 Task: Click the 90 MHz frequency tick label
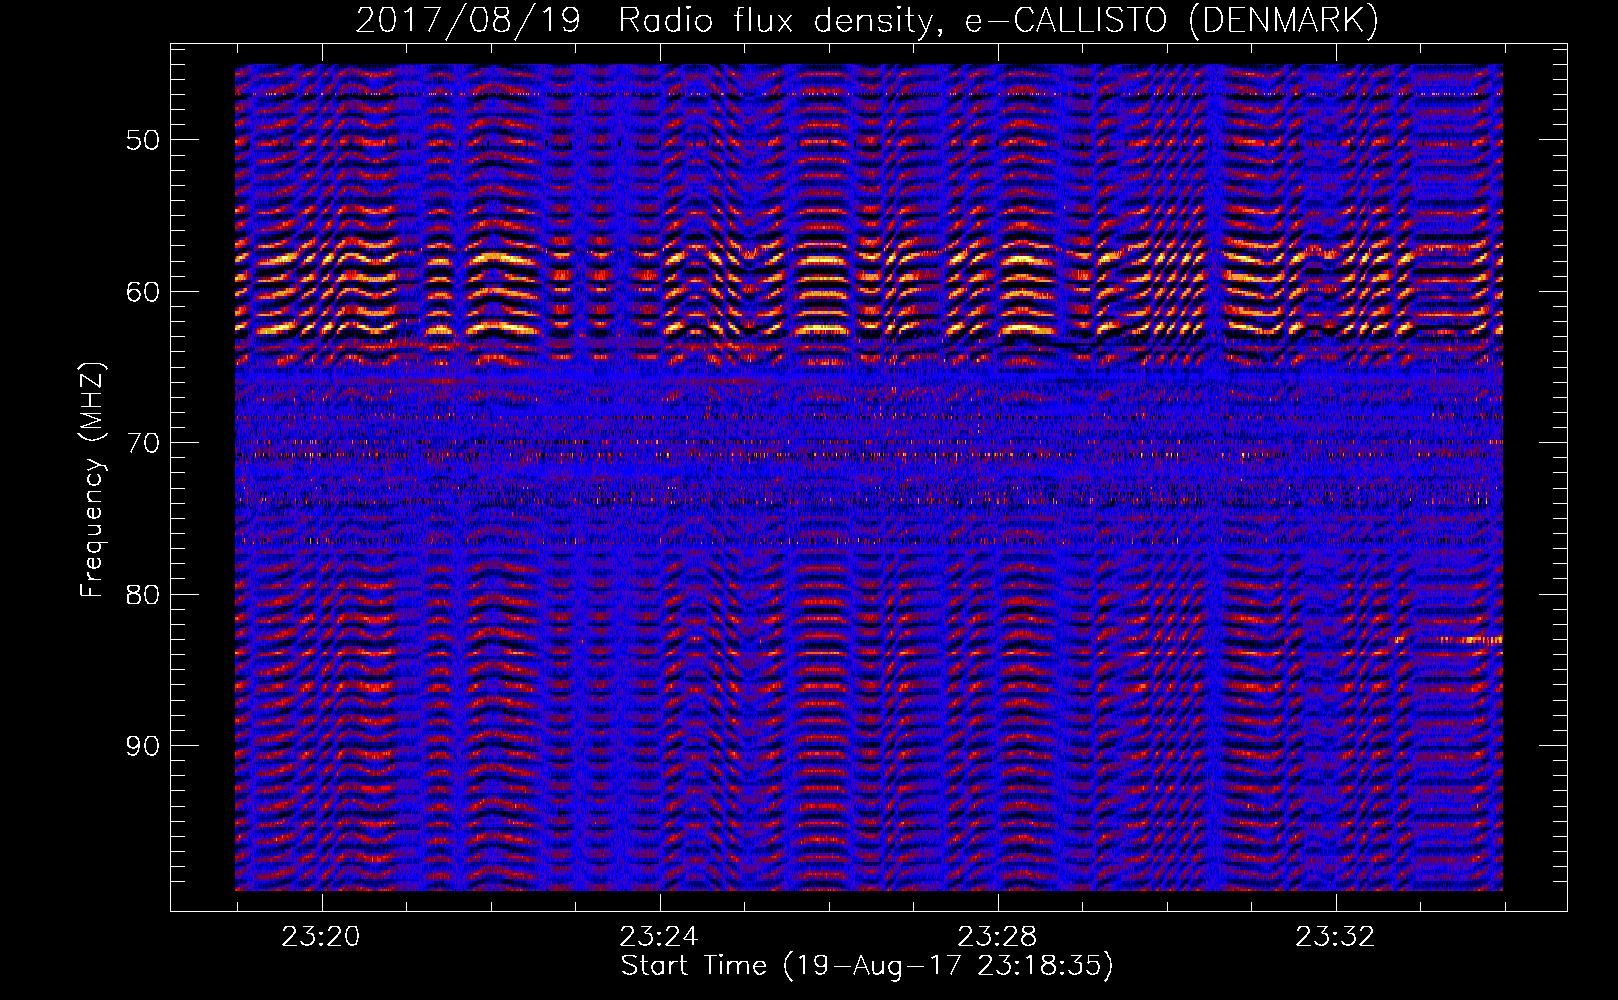142,746
